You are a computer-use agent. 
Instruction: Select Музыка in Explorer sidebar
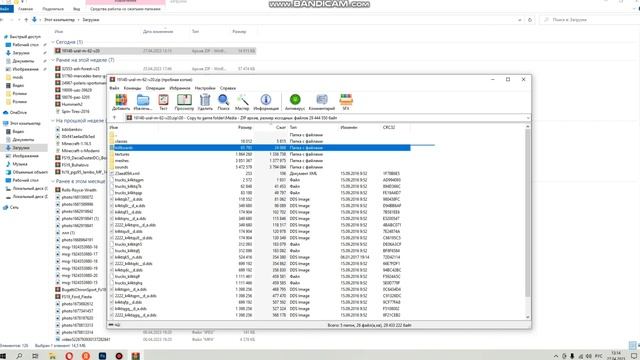(20, 164)
